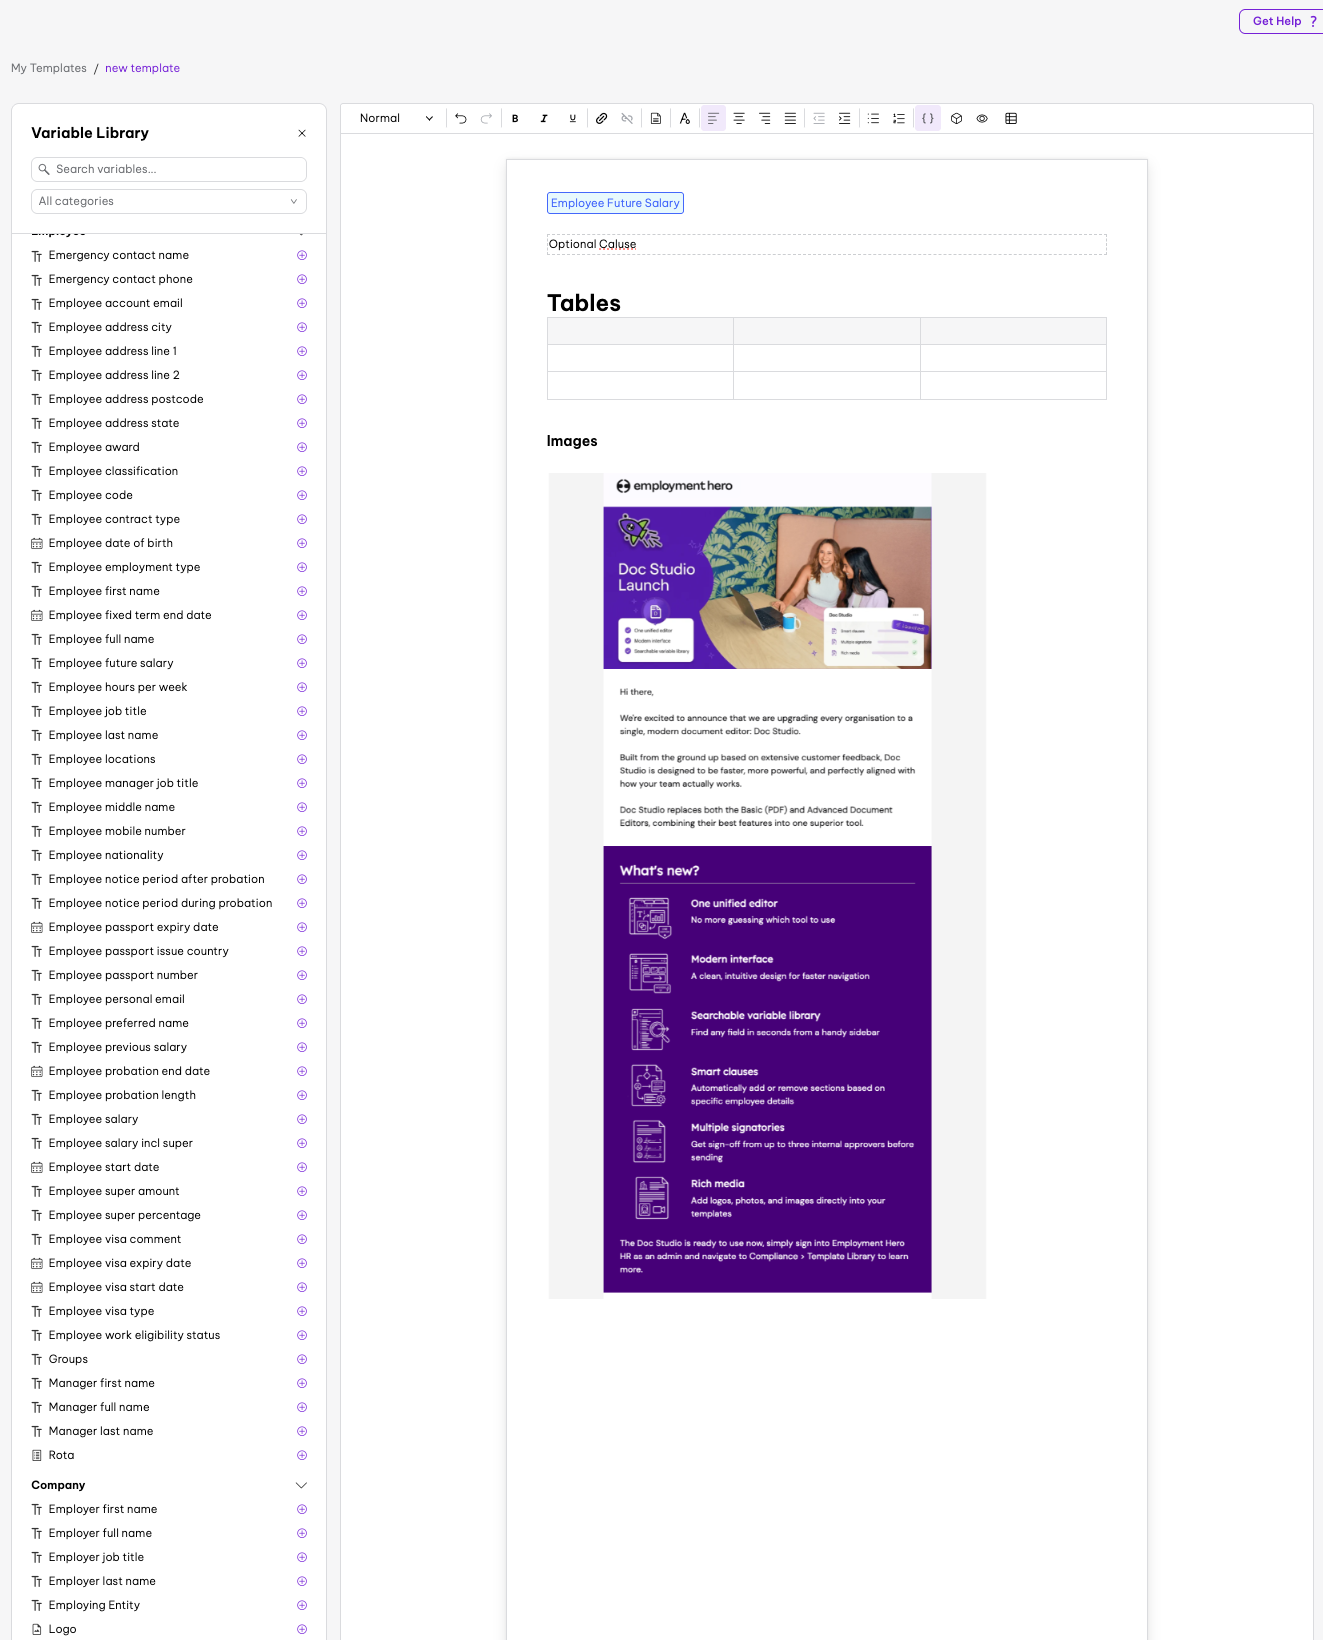Screen dimensions: 1323x1640
Task: Click the first header cell of the table
Action: [640, 331]
